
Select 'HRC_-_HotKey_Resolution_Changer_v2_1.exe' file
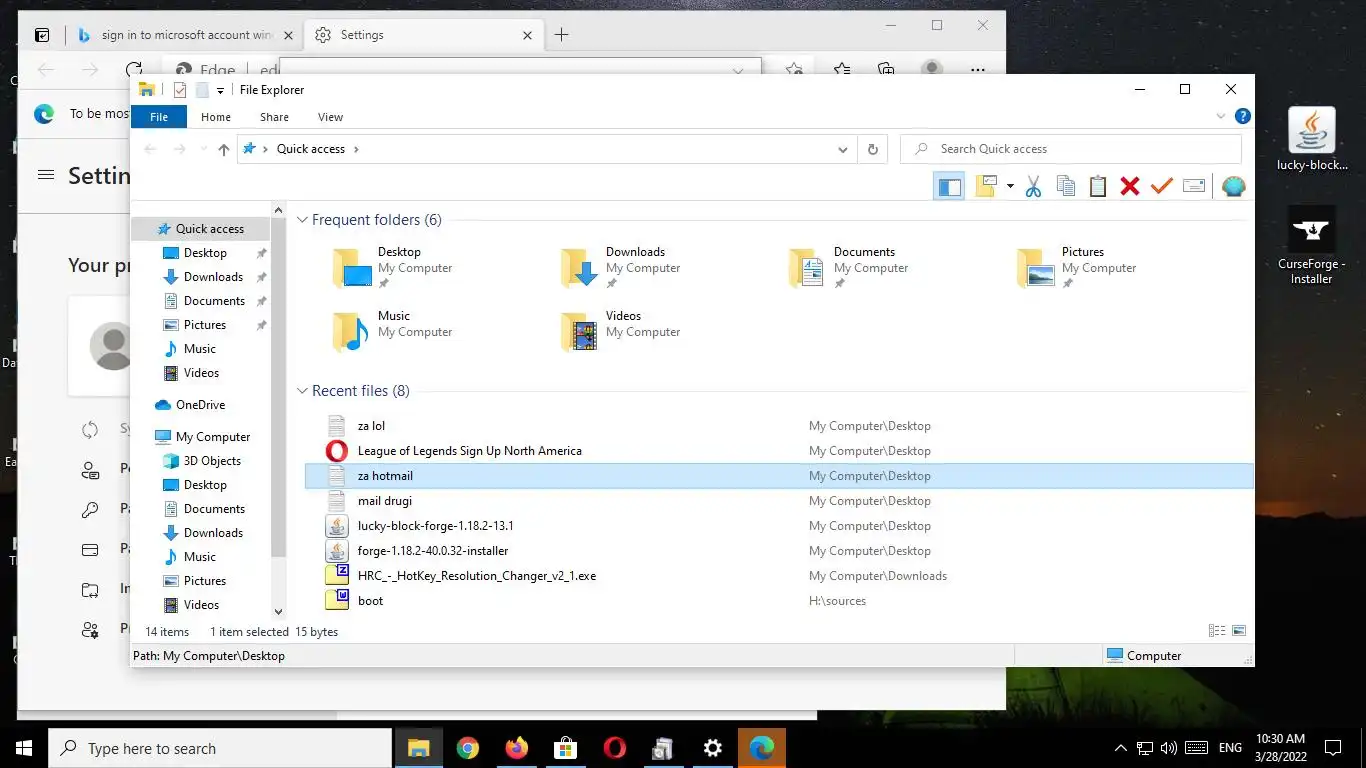779,576
